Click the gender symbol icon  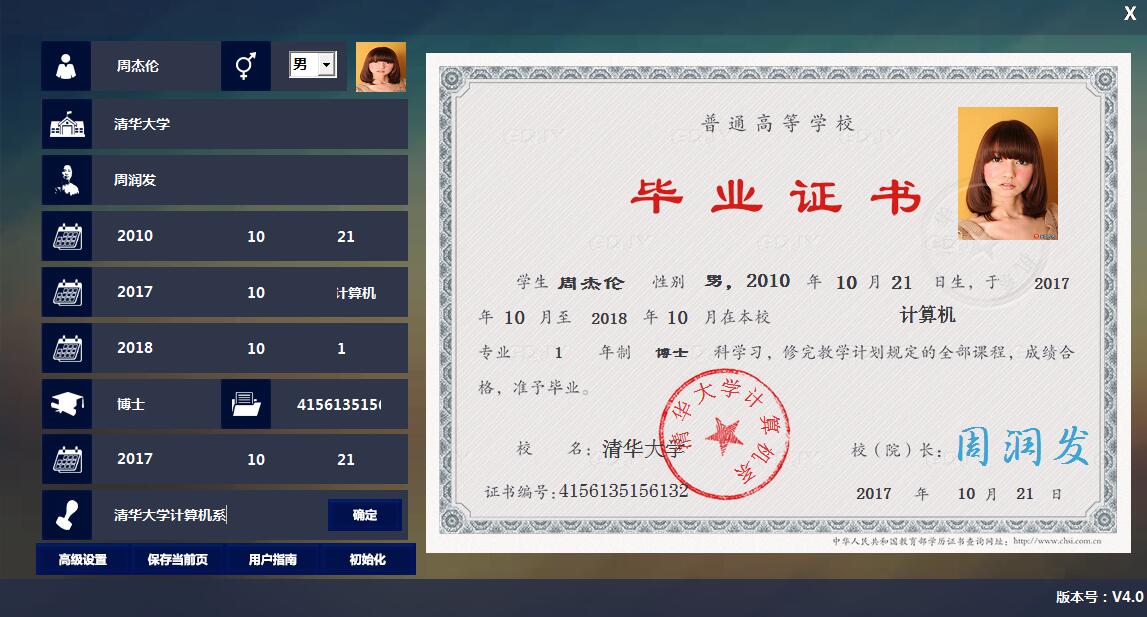point(246,66)
